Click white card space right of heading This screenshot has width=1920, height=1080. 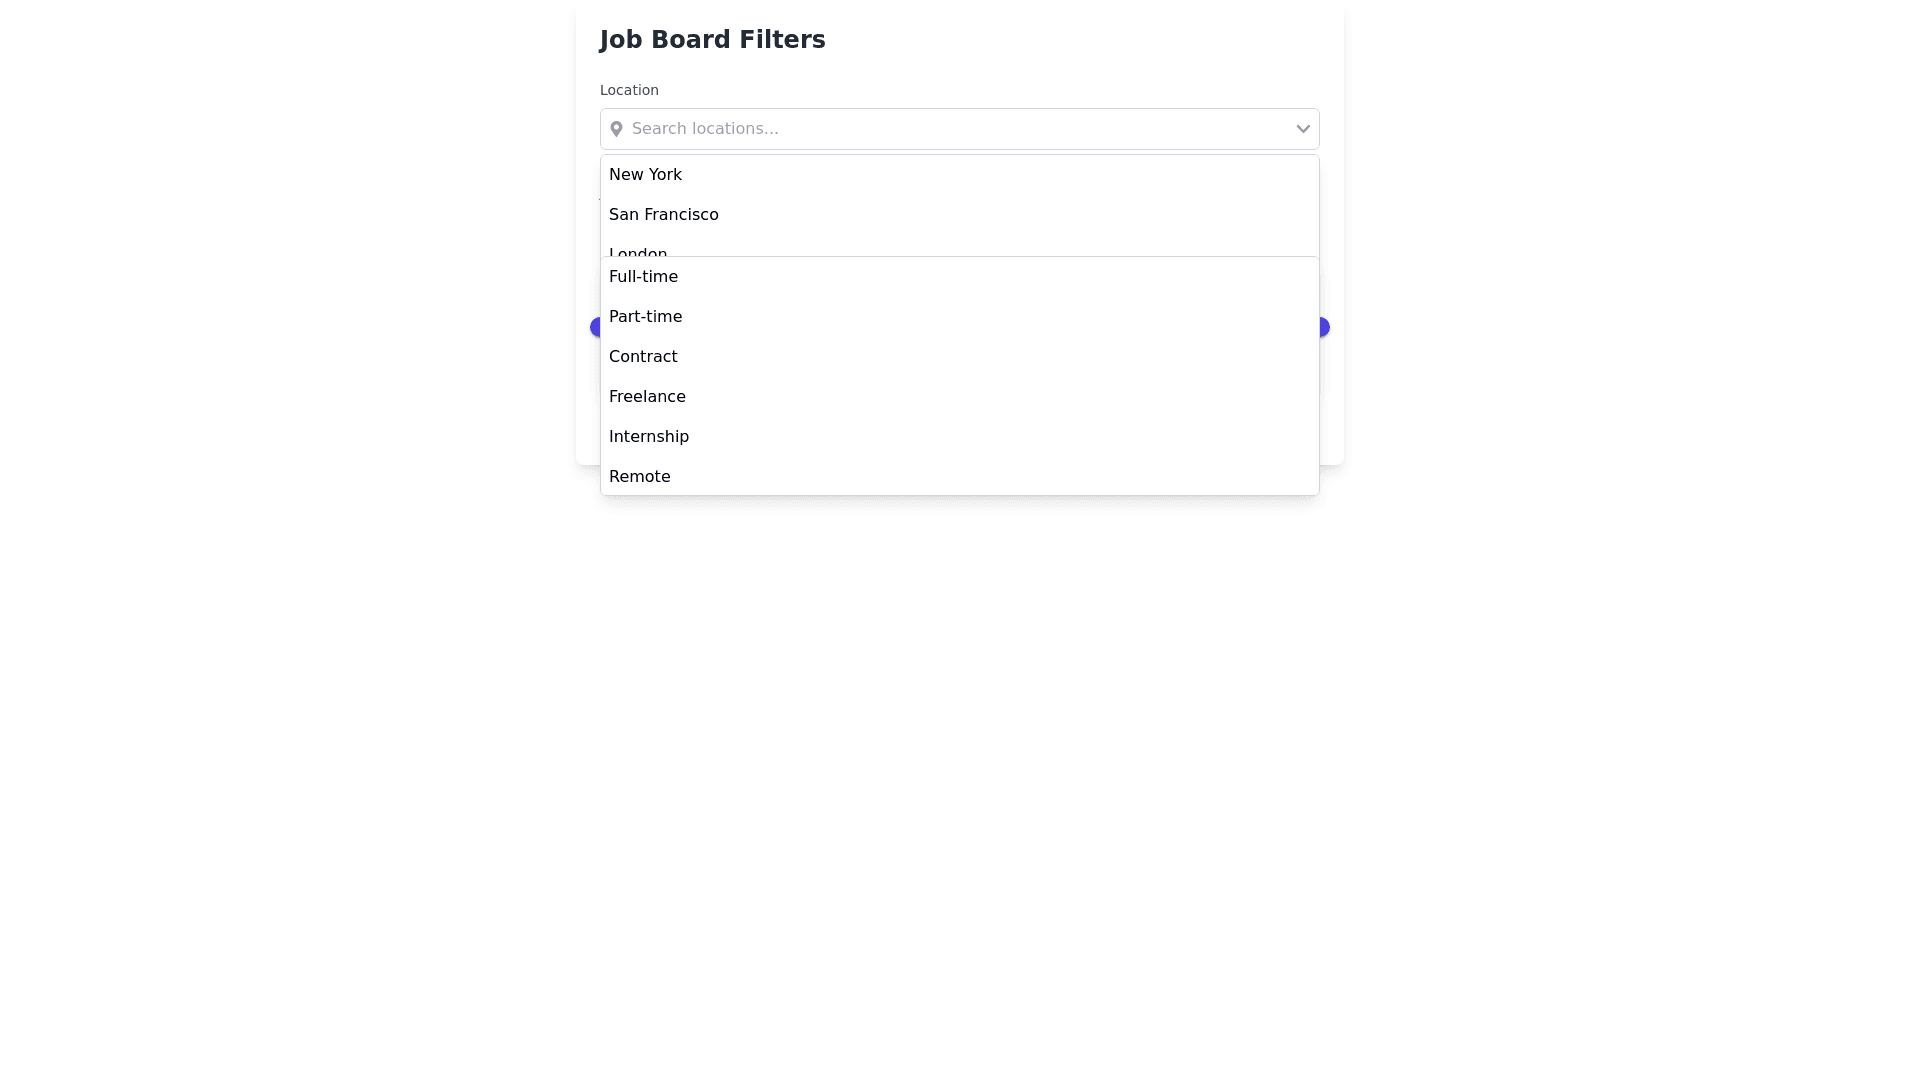[1100, 40]
